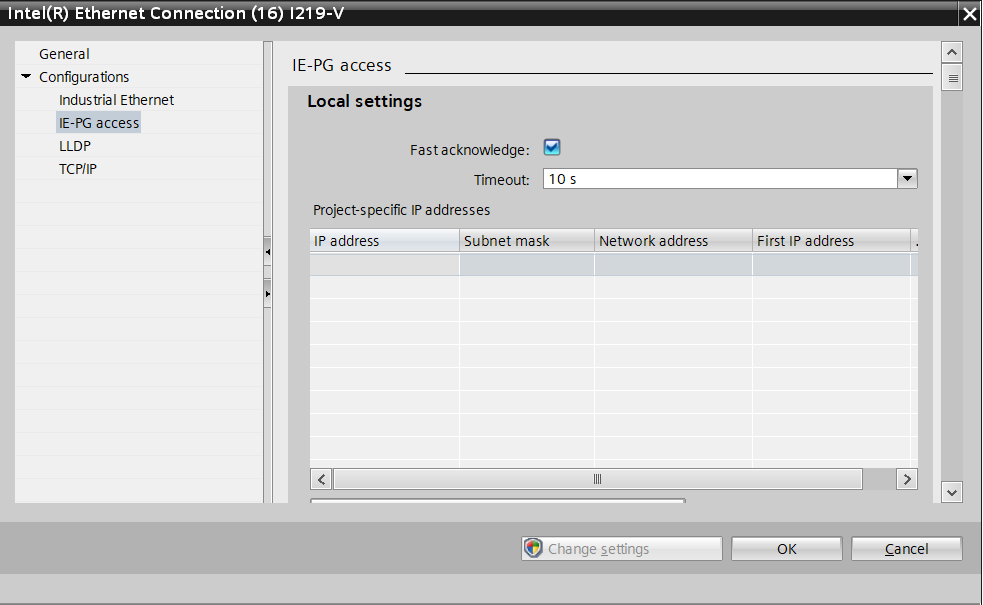Image resolution: width=983 pixels, height=605 pixels.
Task: Select the first empty IP address cell
Action: click(x=384, y=265)
